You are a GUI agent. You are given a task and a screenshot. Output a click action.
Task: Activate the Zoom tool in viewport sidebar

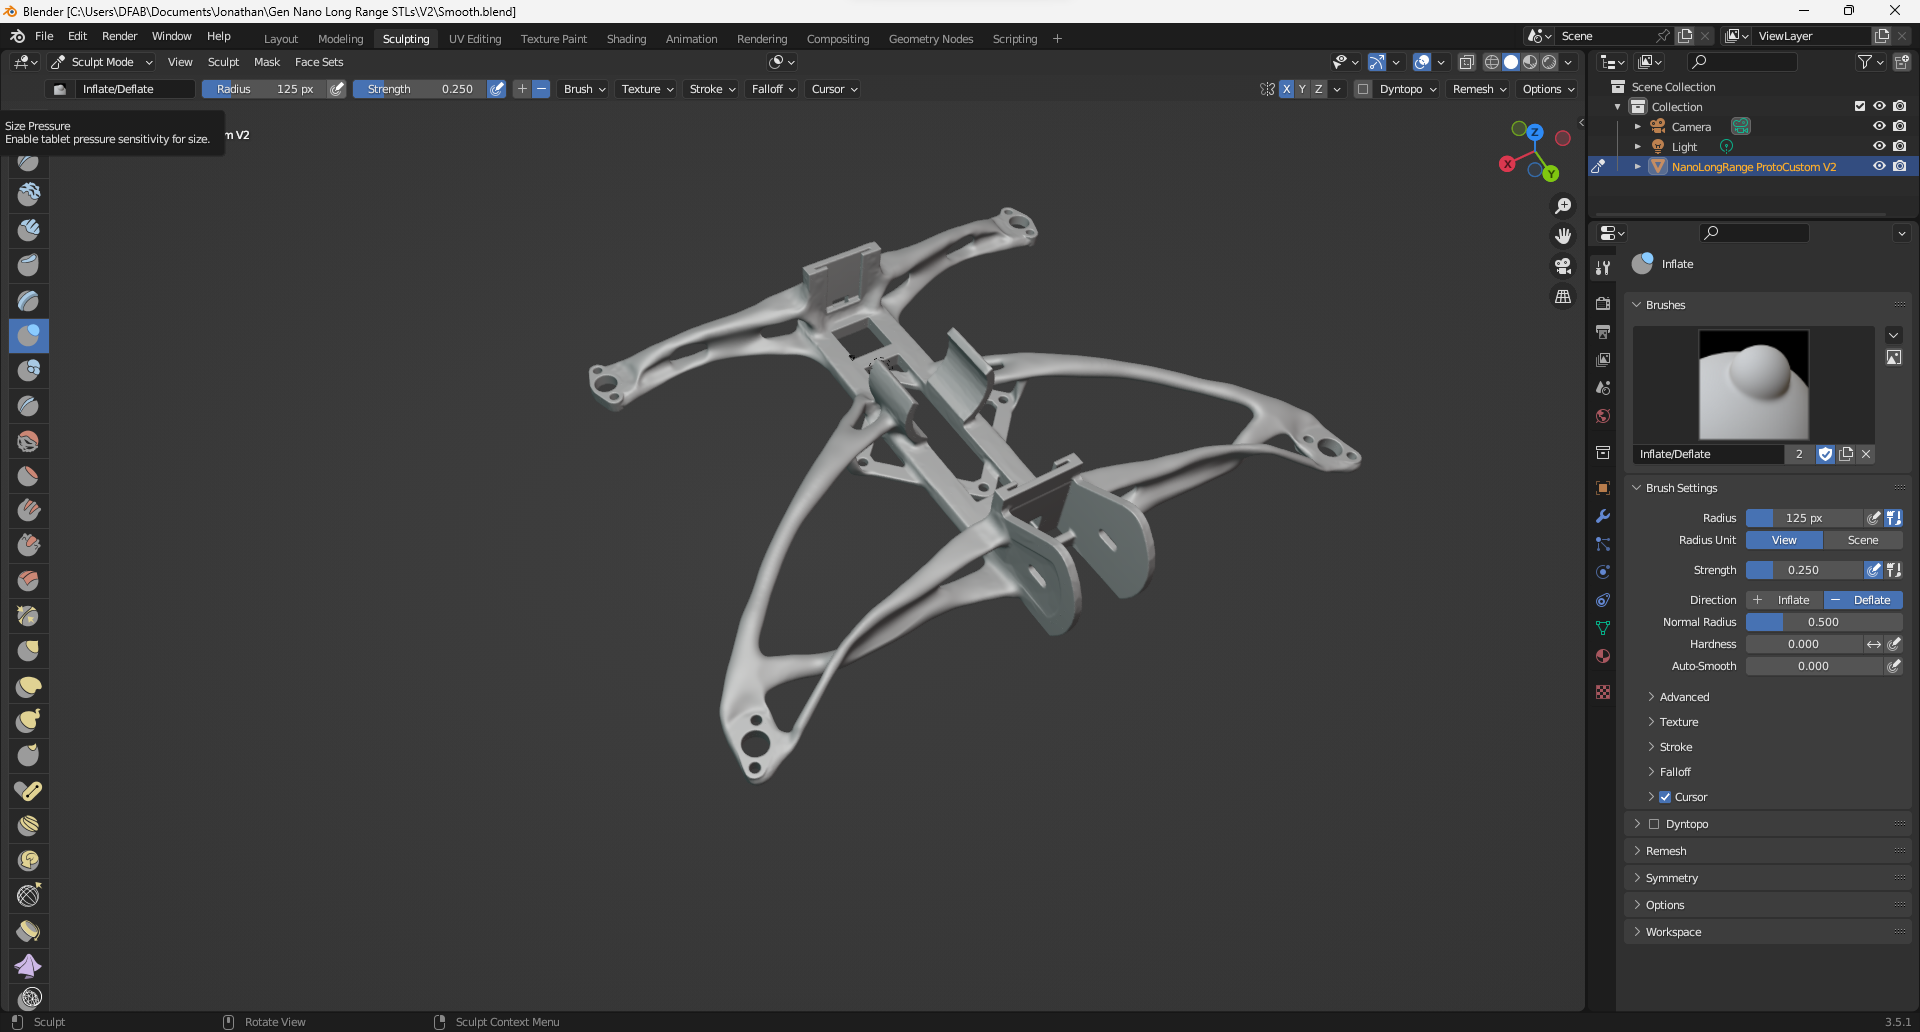click(x=1563, y=206)
